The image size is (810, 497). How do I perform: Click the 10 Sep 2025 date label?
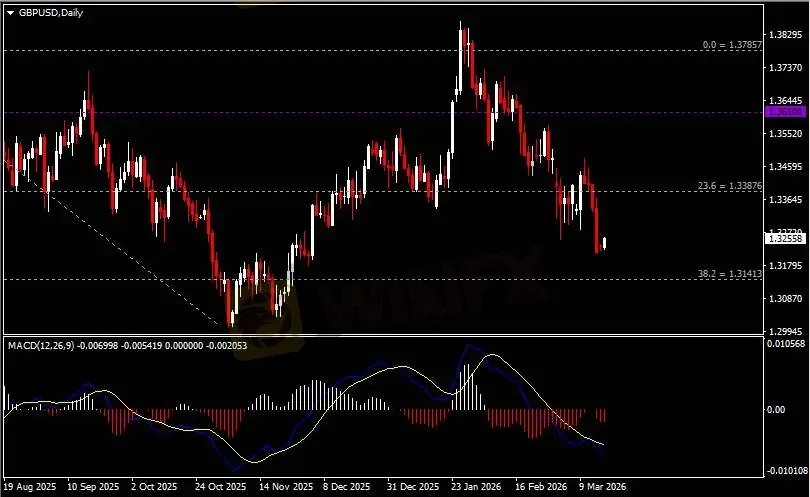click(94, 487)
